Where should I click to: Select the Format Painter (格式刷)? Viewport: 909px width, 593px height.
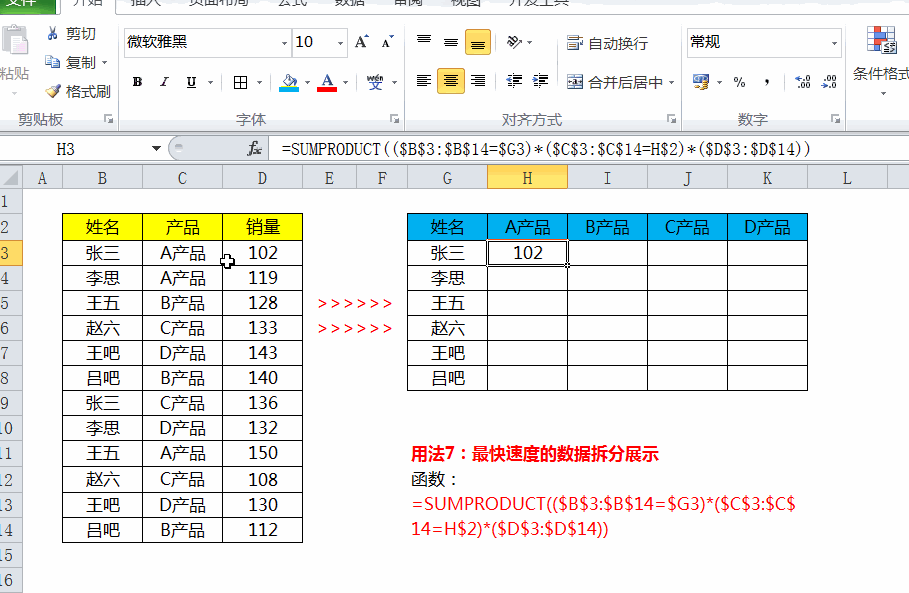78,91
